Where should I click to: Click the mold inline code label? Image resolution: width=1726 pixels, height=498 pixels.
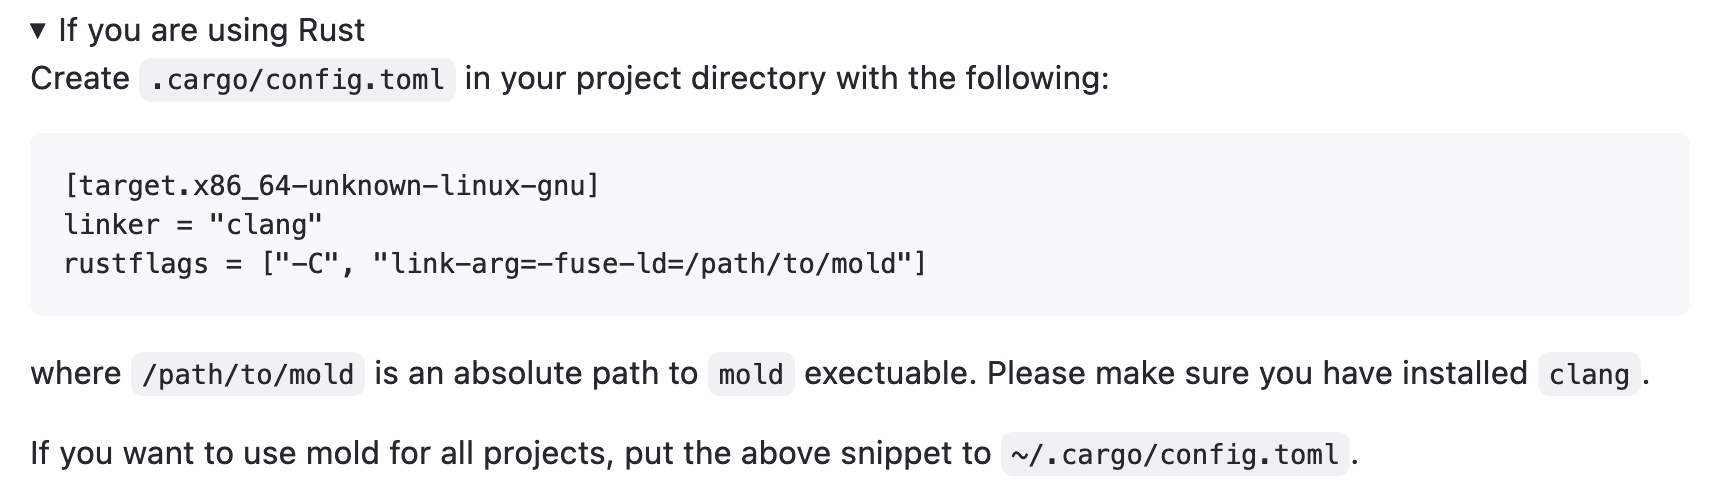point(751,374)
